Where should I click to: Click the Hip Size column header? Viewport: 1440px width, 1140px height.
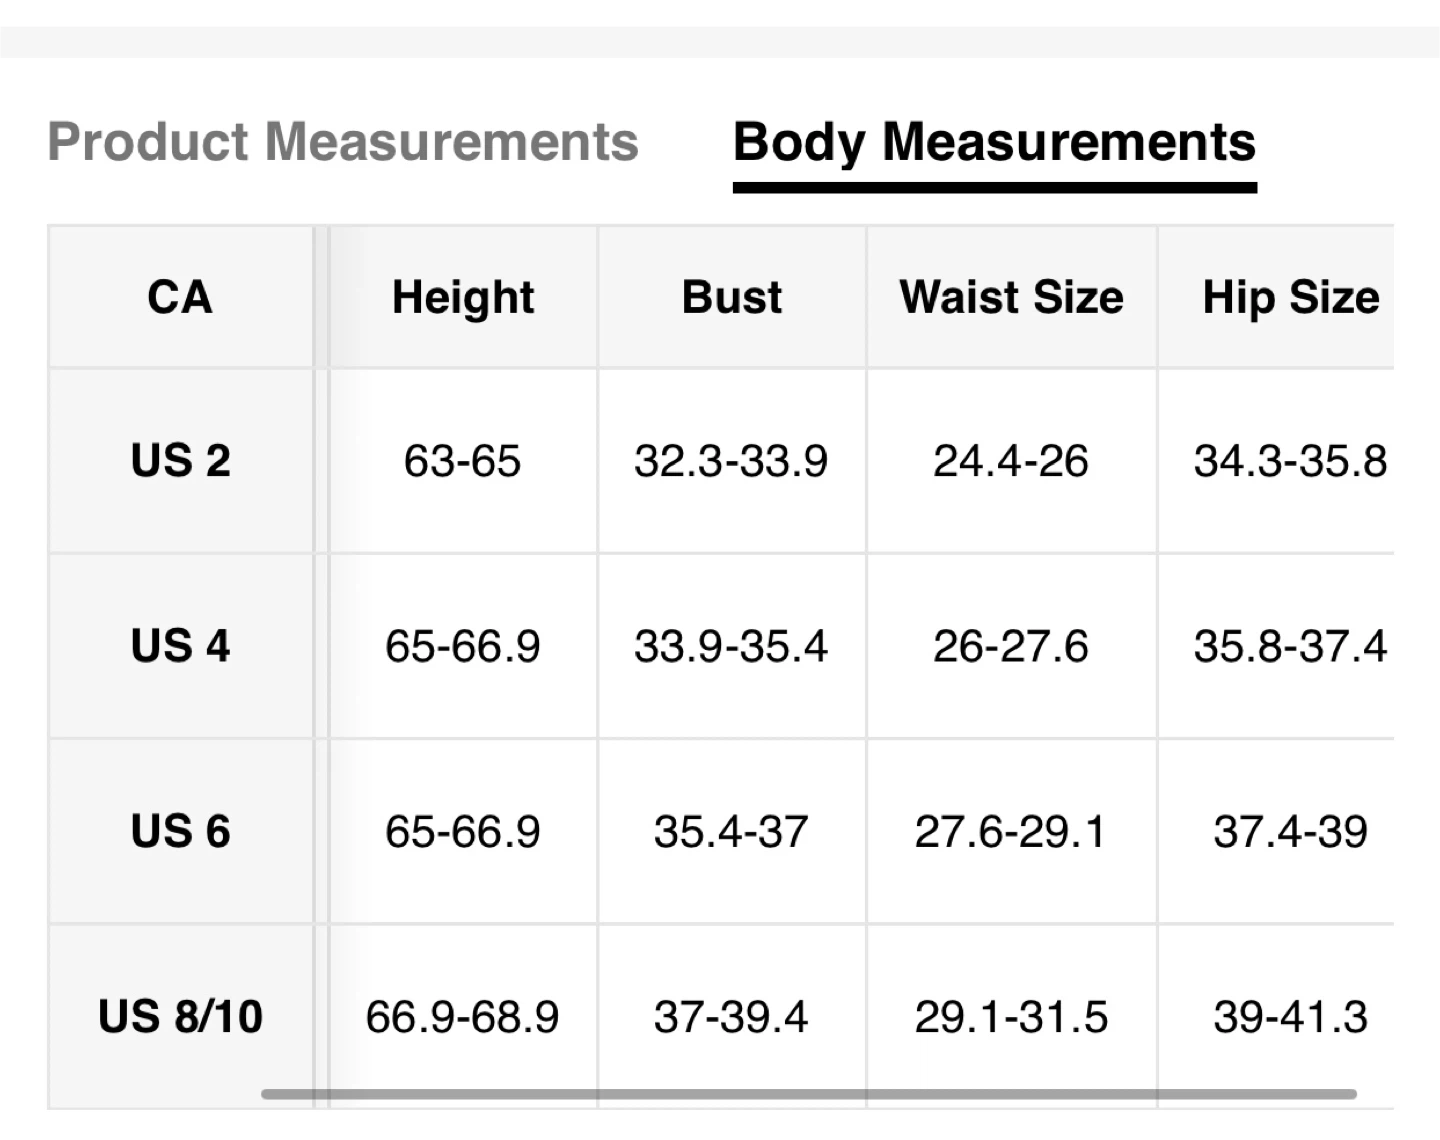1290,297
